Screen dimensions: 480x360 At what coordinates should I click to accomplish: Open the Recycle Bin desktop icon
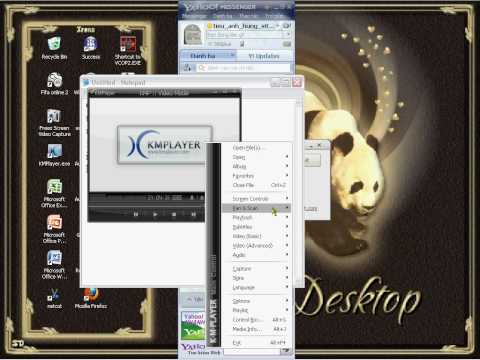tap(54, 48)
